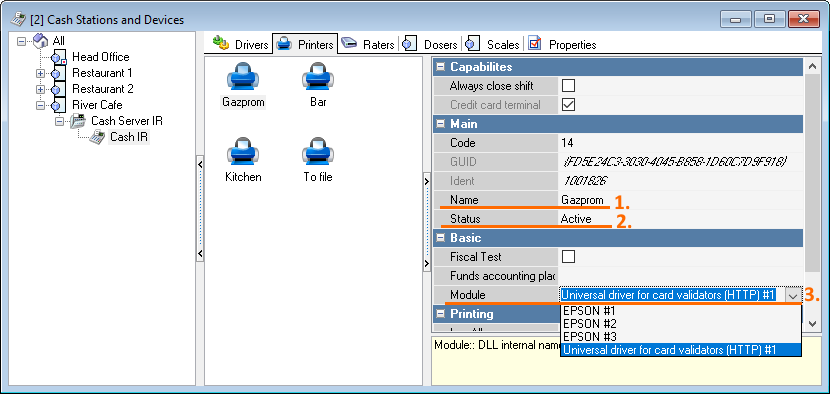
Task: Click the properties splitter lower arrow
Action: [427, 263]
